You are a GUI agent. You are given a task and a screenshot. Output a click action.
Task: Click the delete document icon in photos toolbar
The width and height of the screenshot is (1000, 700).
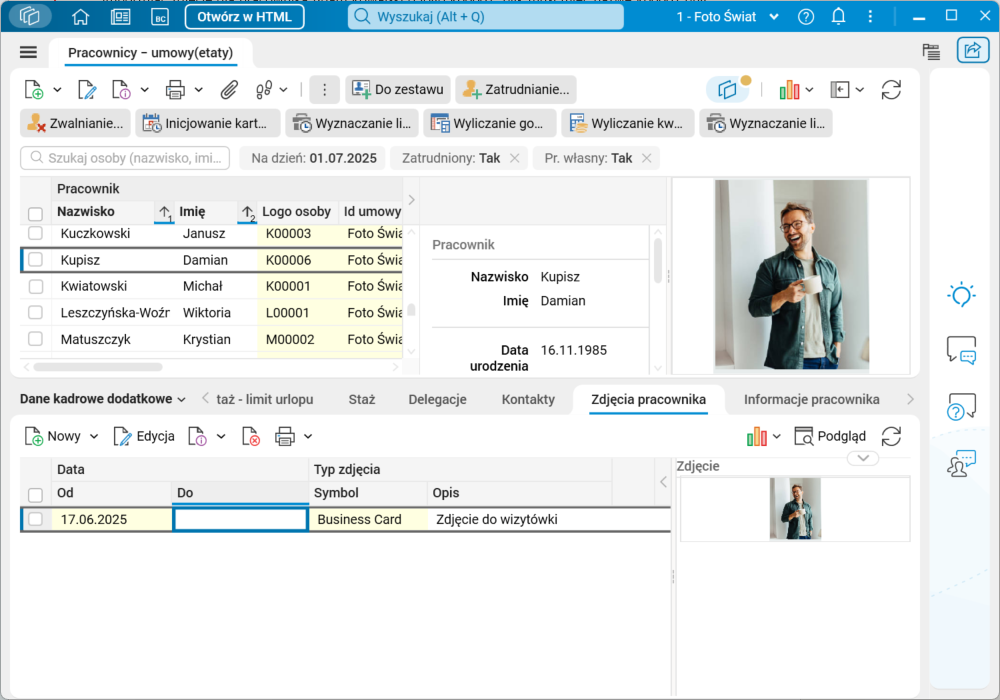251,437
